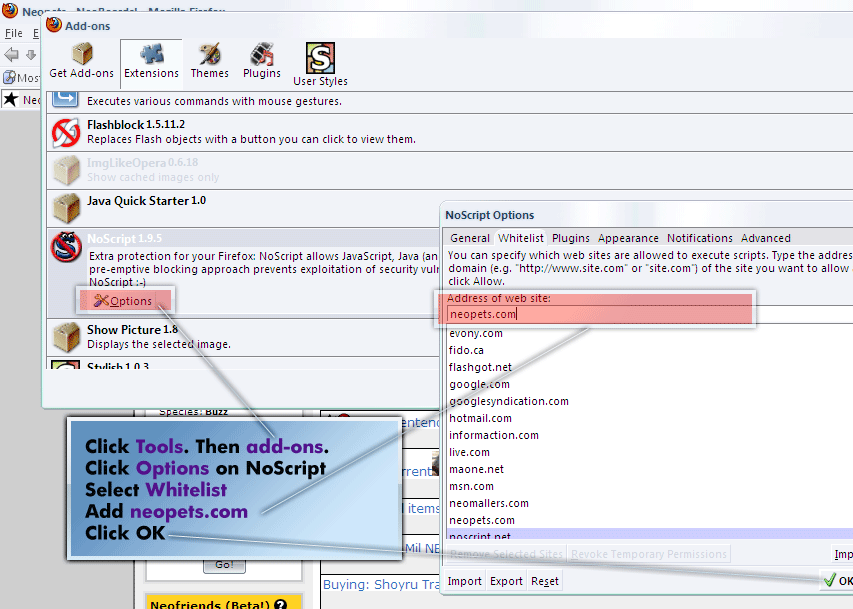Open the Plugins tab in NoScript Options
The height and width of the screenshot is (609, 853).
(x=571, y=238)
